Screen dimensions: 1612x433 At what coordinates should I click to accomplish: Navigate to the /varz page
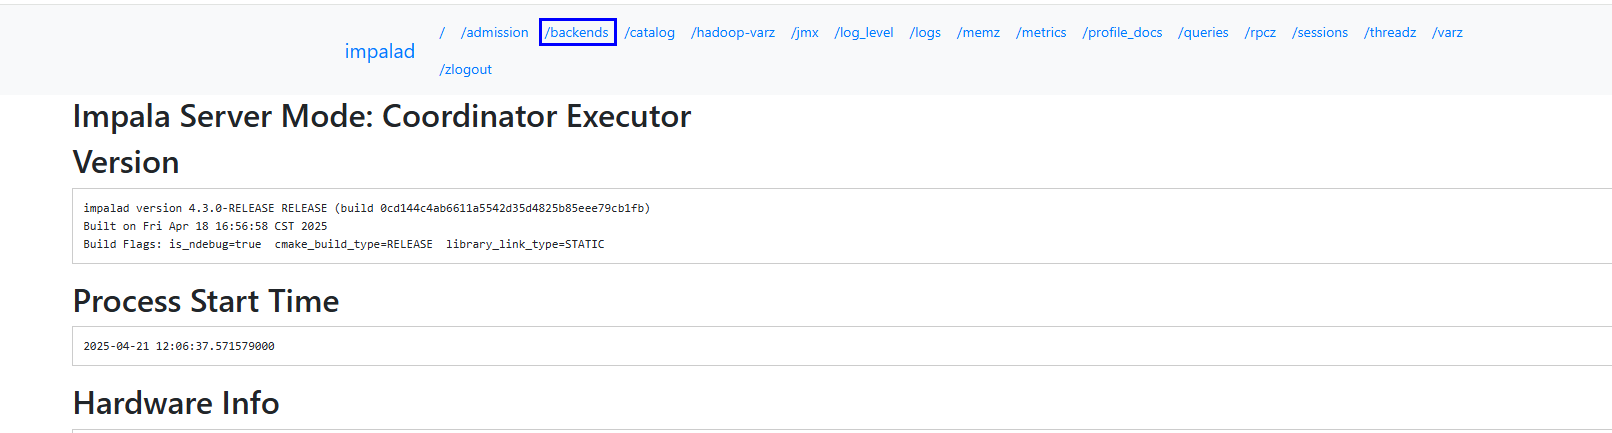pyautogui.click(x=1447, y=32)
